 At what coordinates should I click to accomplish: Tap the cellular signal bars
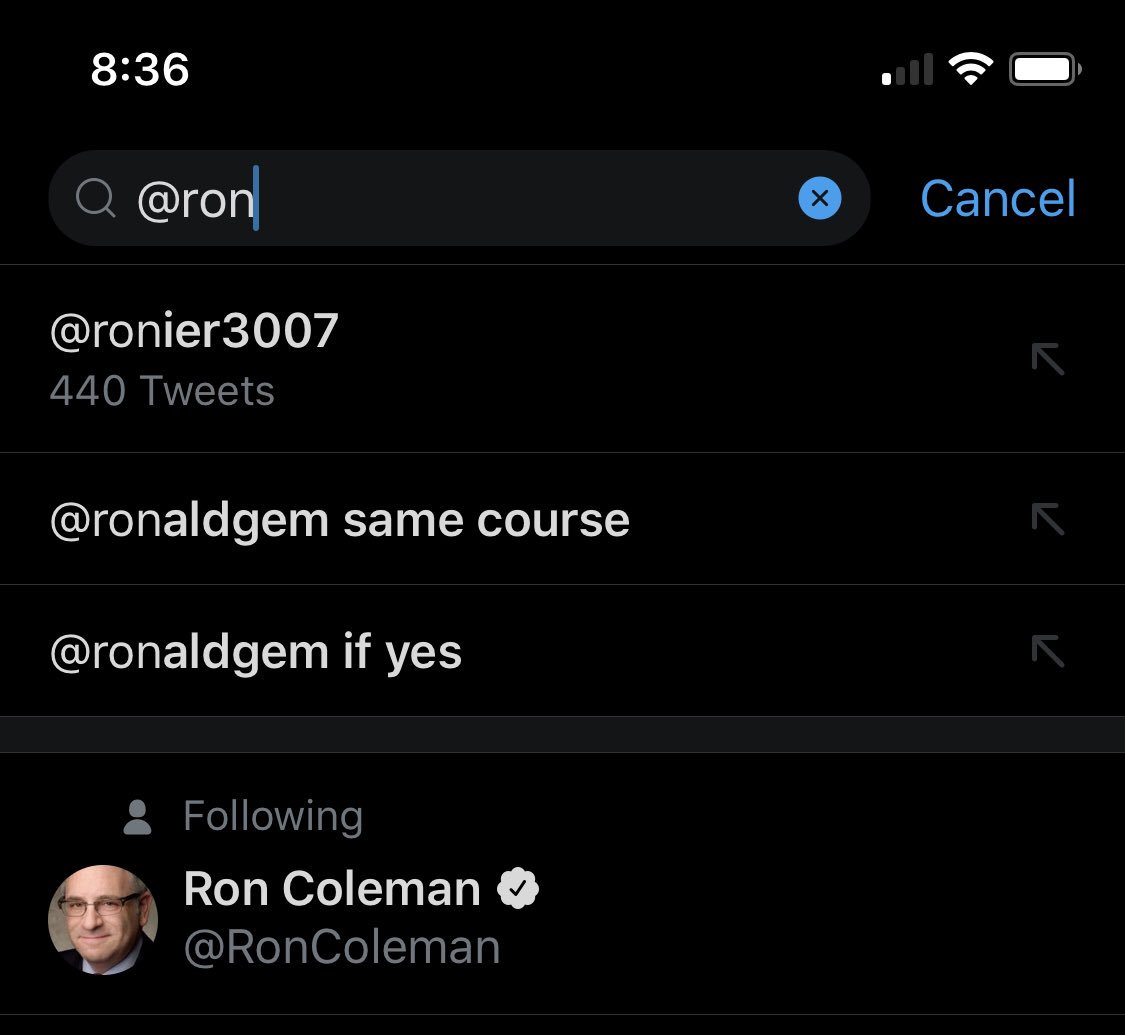907,71
